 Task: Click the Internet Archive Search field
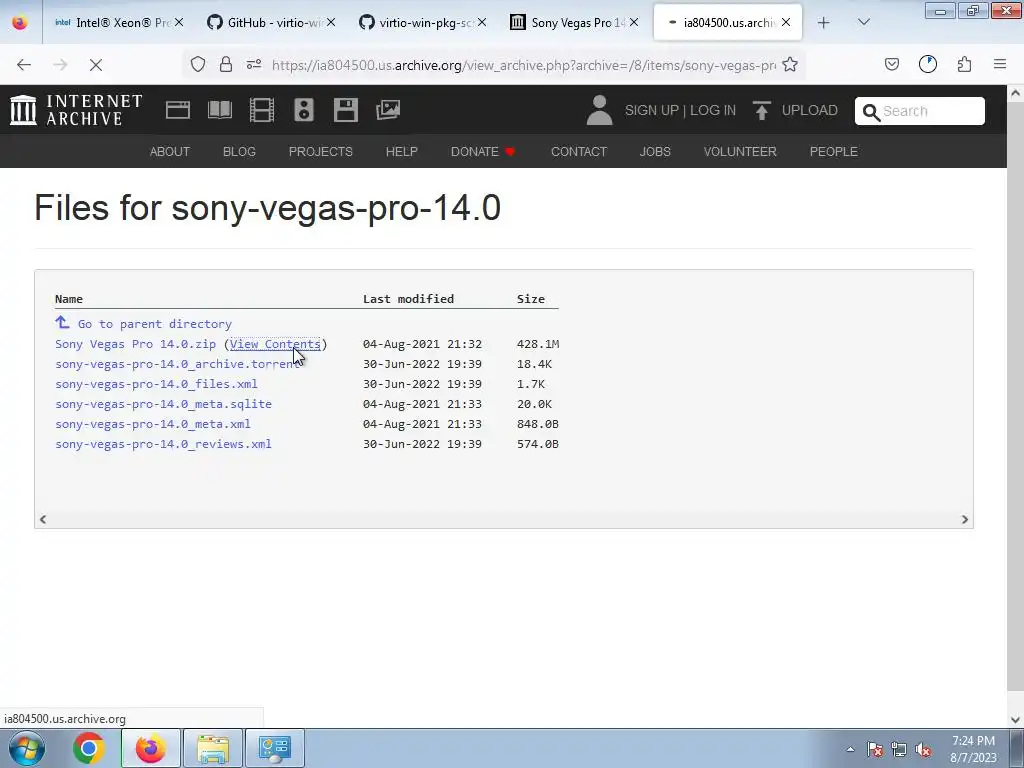(x=920, y=111)
